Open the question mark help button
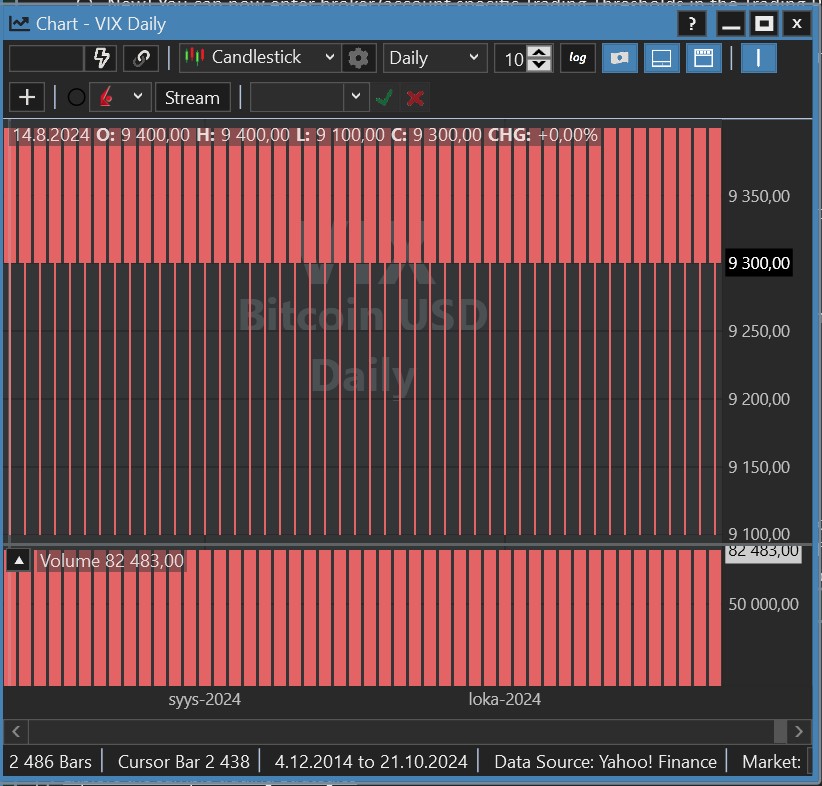The image size is (822, 786). [x=691, y=24]
